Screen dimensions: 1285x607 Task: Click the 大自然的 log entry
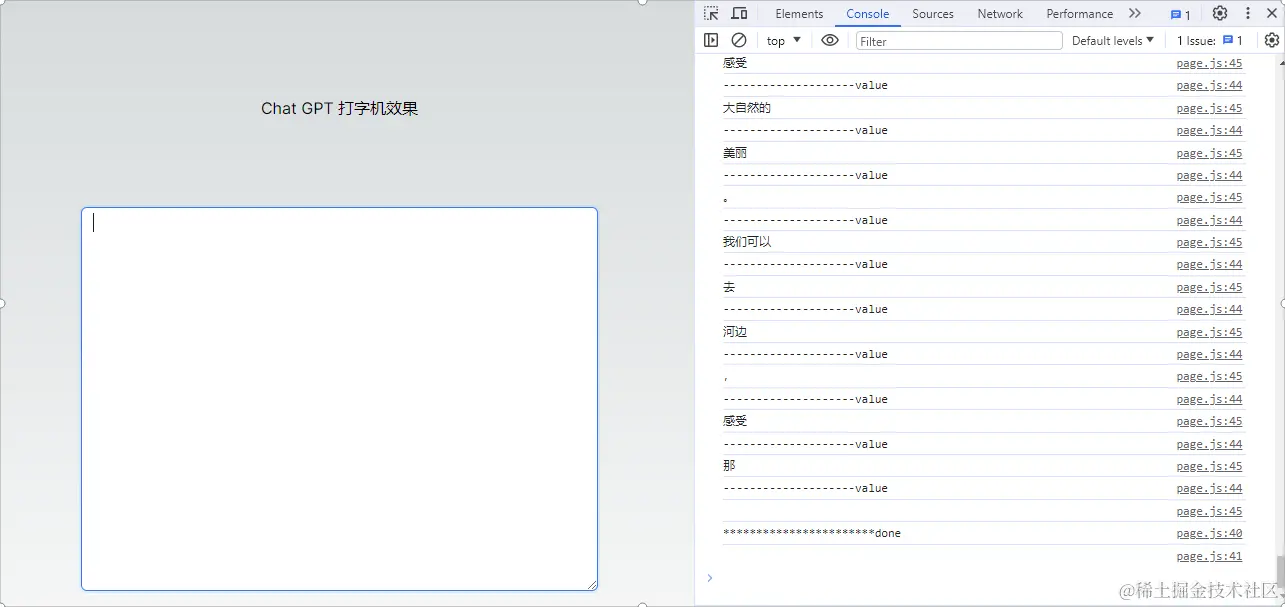(747, 108)
